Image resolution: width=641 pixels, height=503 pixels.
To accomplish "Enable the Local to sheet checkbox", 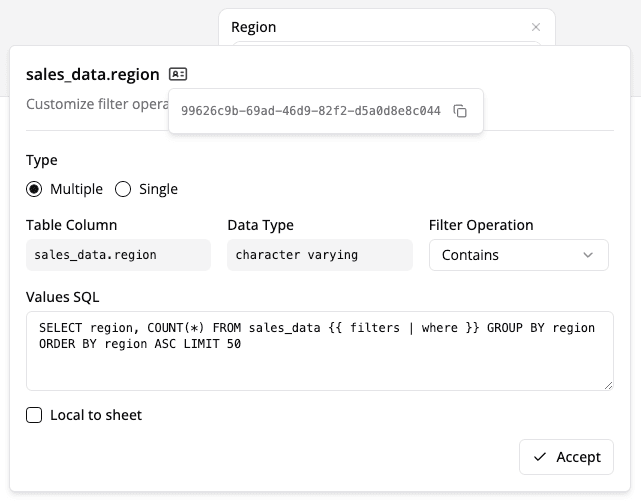I will 34,415.
